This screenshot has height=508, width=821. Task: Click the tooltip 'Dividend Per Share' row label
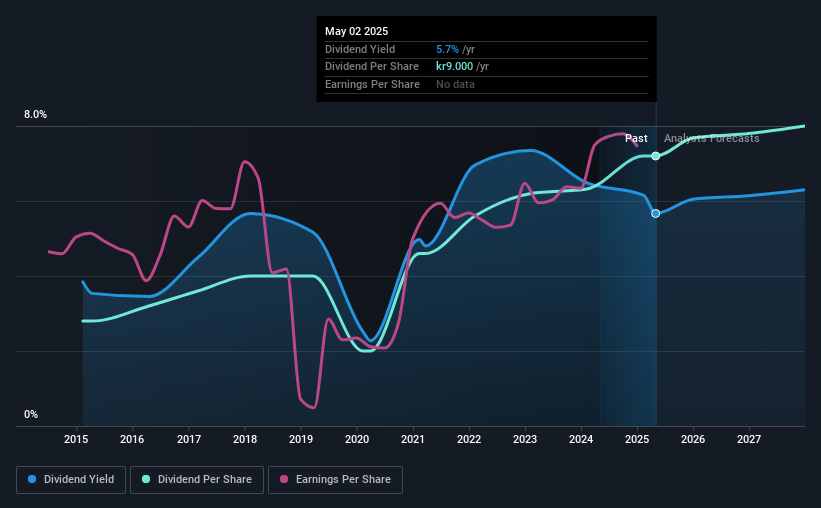[372, 67]
